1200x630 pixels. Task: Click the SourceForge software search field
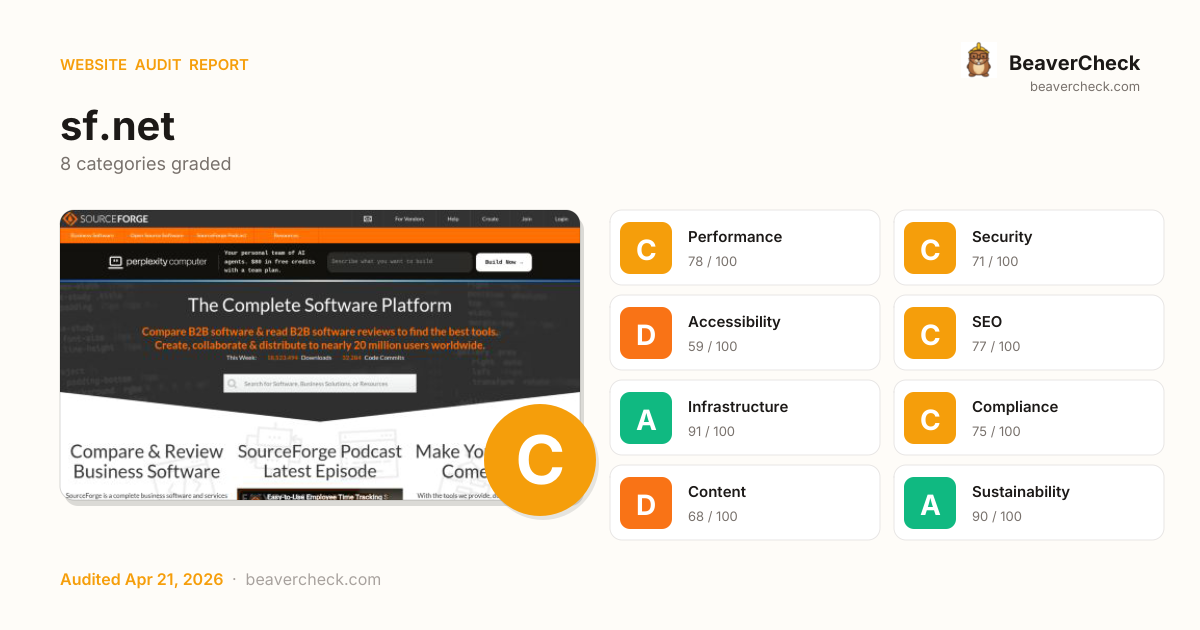(x=320, y=383)
